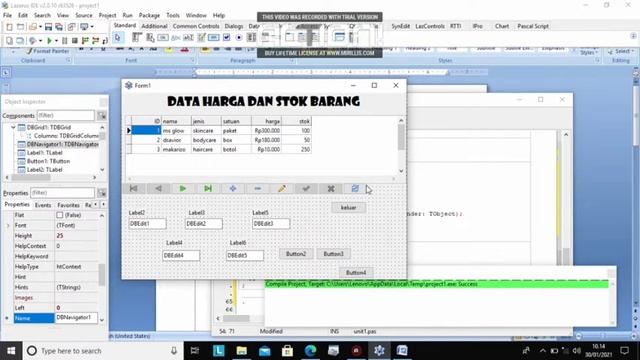Click the DBNavigator Delete minus button
The width and height of the screenshot is (640, 360).
point(257,188)
